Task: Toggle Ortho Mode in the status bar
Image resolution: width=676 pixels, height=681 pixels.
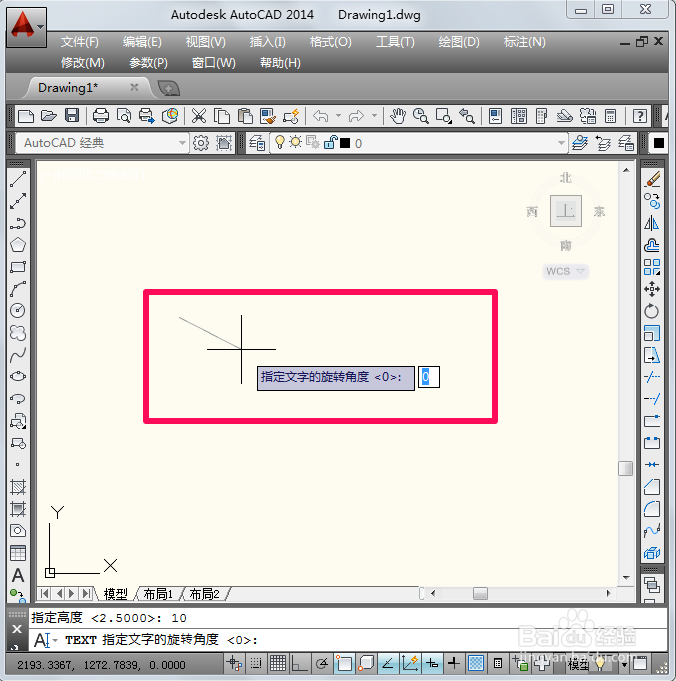Action: click(299, 663)
